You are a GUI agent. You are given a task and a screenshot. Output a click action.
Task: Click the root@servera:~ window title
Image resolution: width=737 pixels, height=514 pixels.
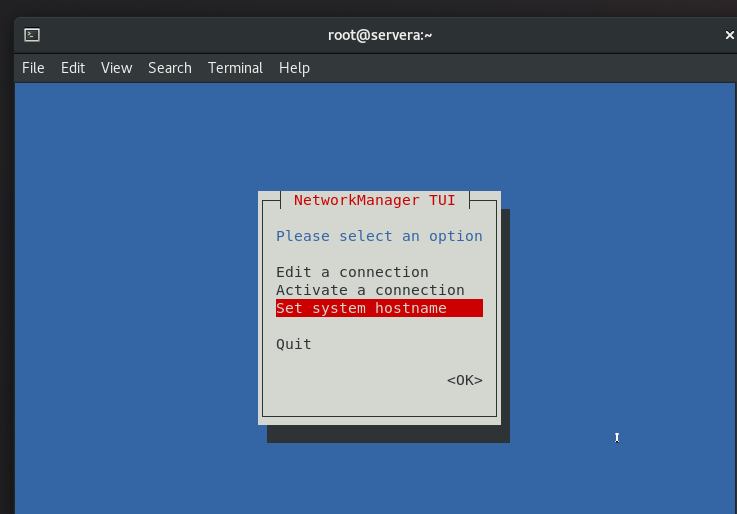(380, 35)
